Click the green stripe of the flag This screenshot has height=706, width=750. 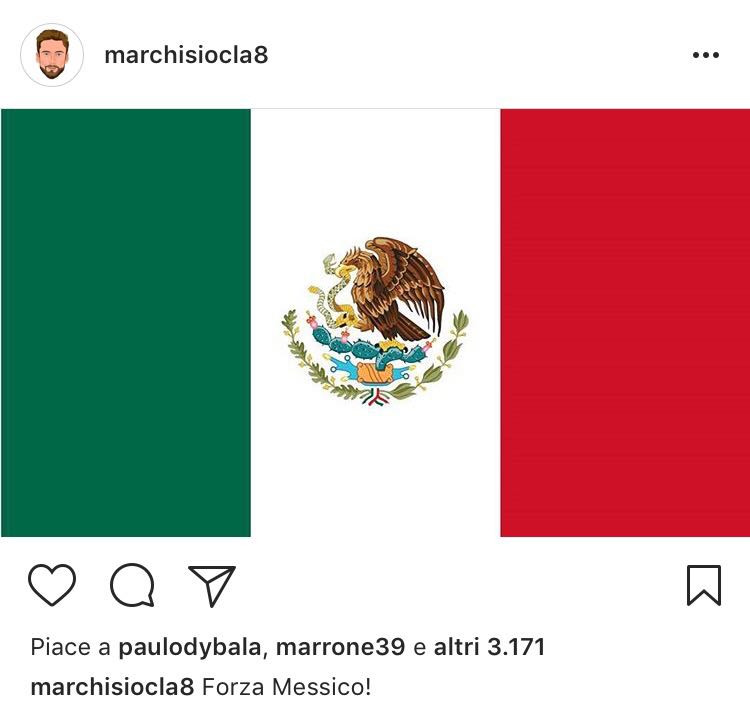[126, 323]
